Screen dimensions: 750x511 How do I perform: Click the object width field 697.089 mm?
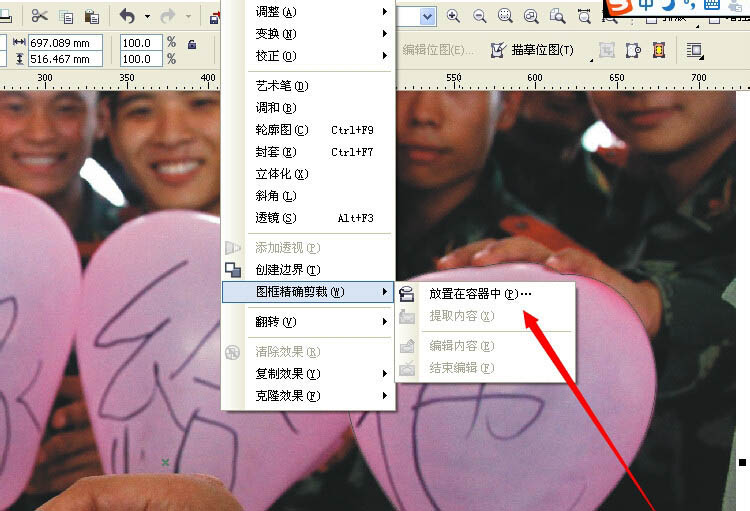65,43
